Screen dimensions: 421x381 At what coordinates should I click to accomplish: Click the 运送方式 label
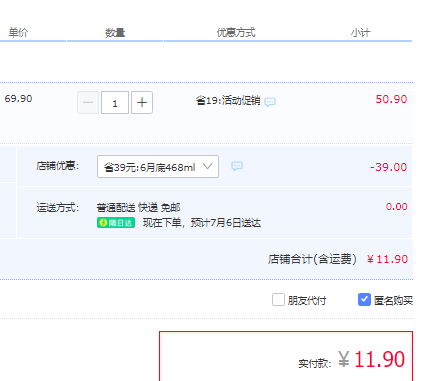[58, 208]
